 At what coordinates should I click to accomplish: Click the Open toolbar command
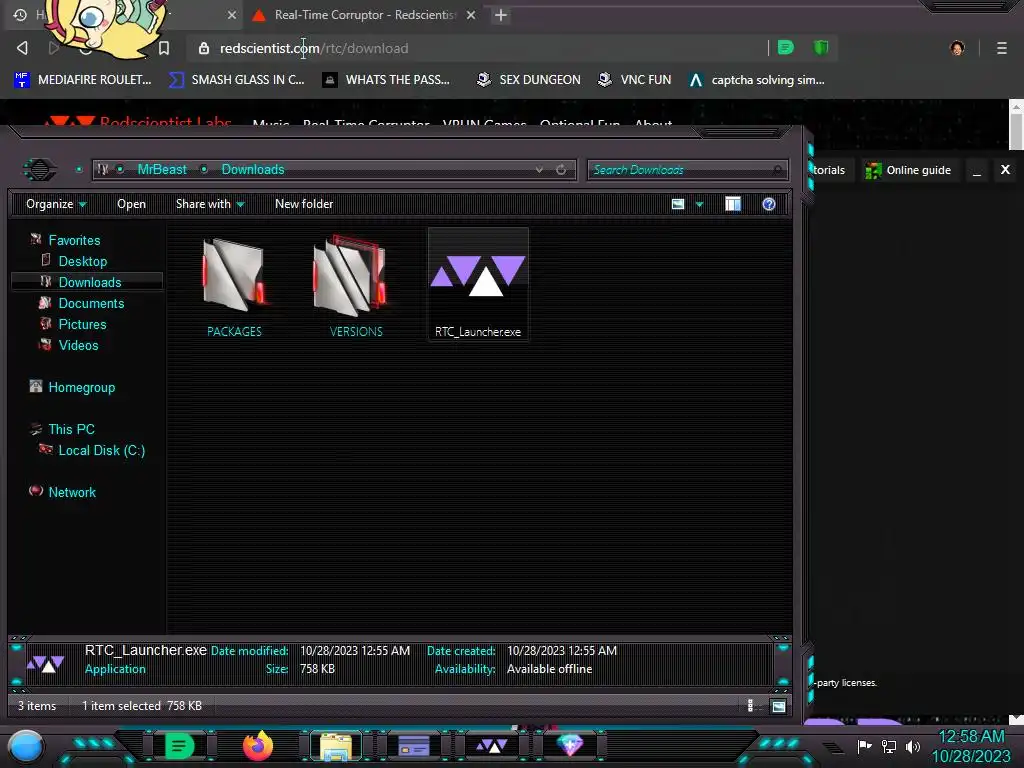pos(131,204)
